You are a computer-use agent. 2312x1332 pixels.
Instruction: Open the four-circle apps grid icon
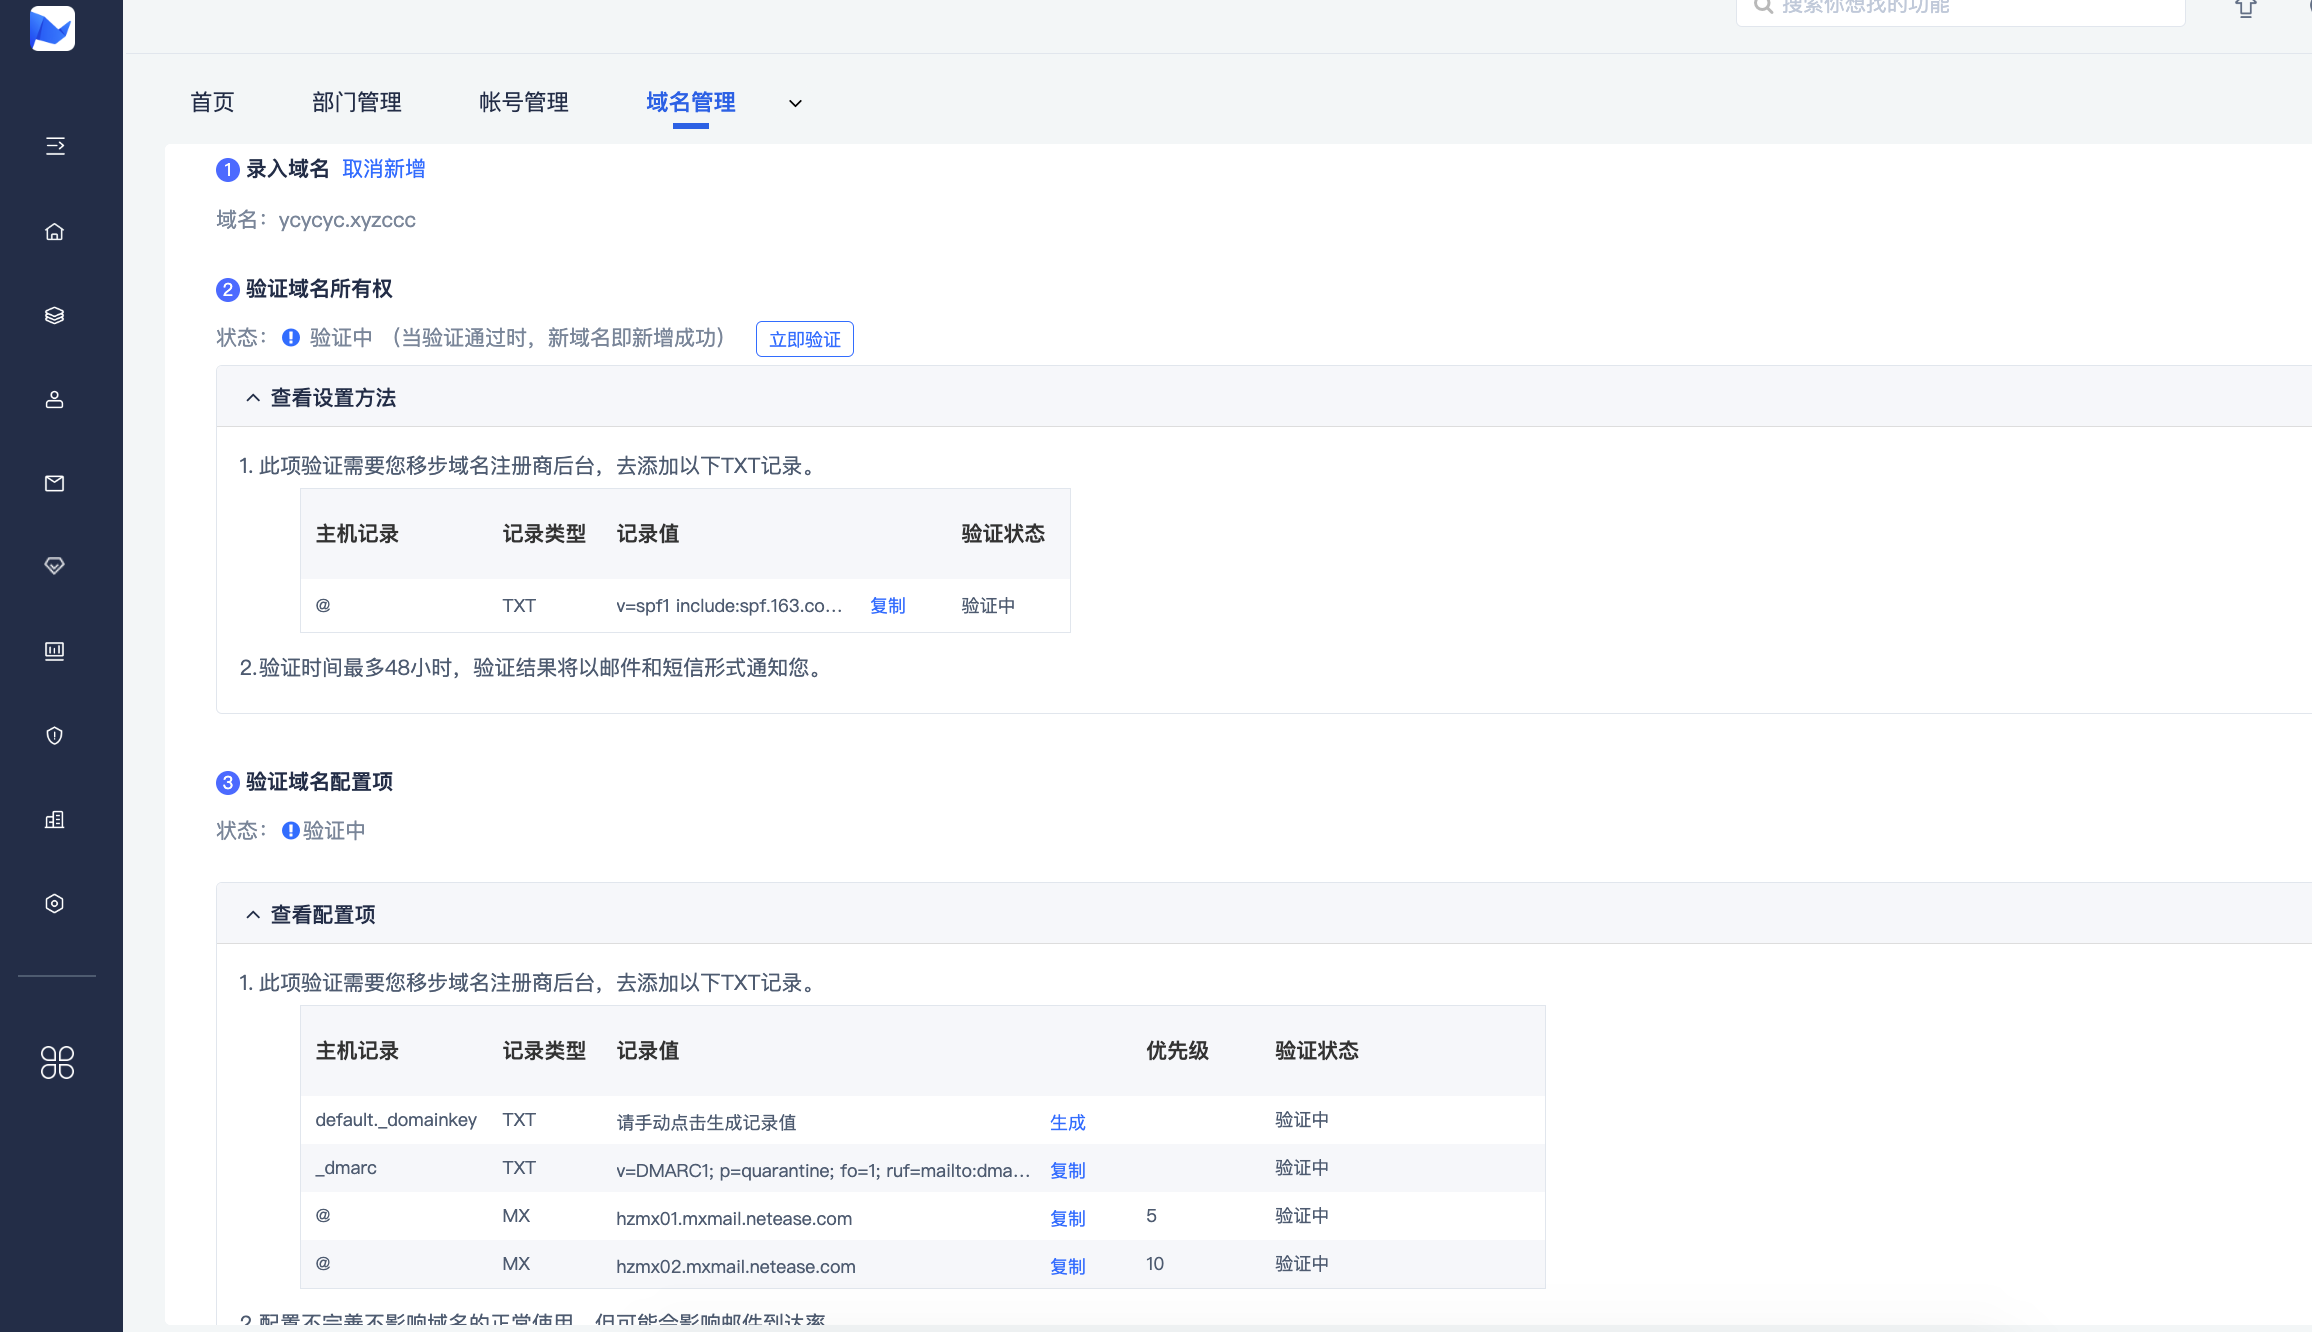coord(57,1062)
